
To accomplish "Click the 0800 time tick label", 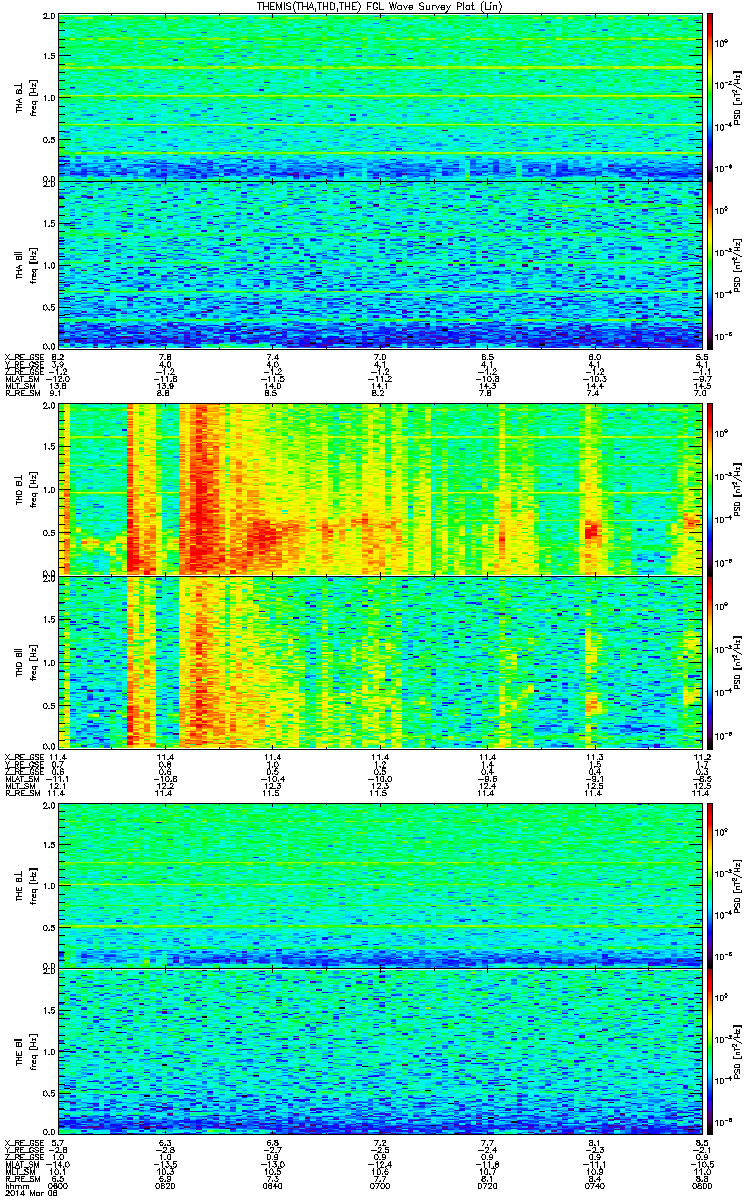I will tap(702, 1185).
